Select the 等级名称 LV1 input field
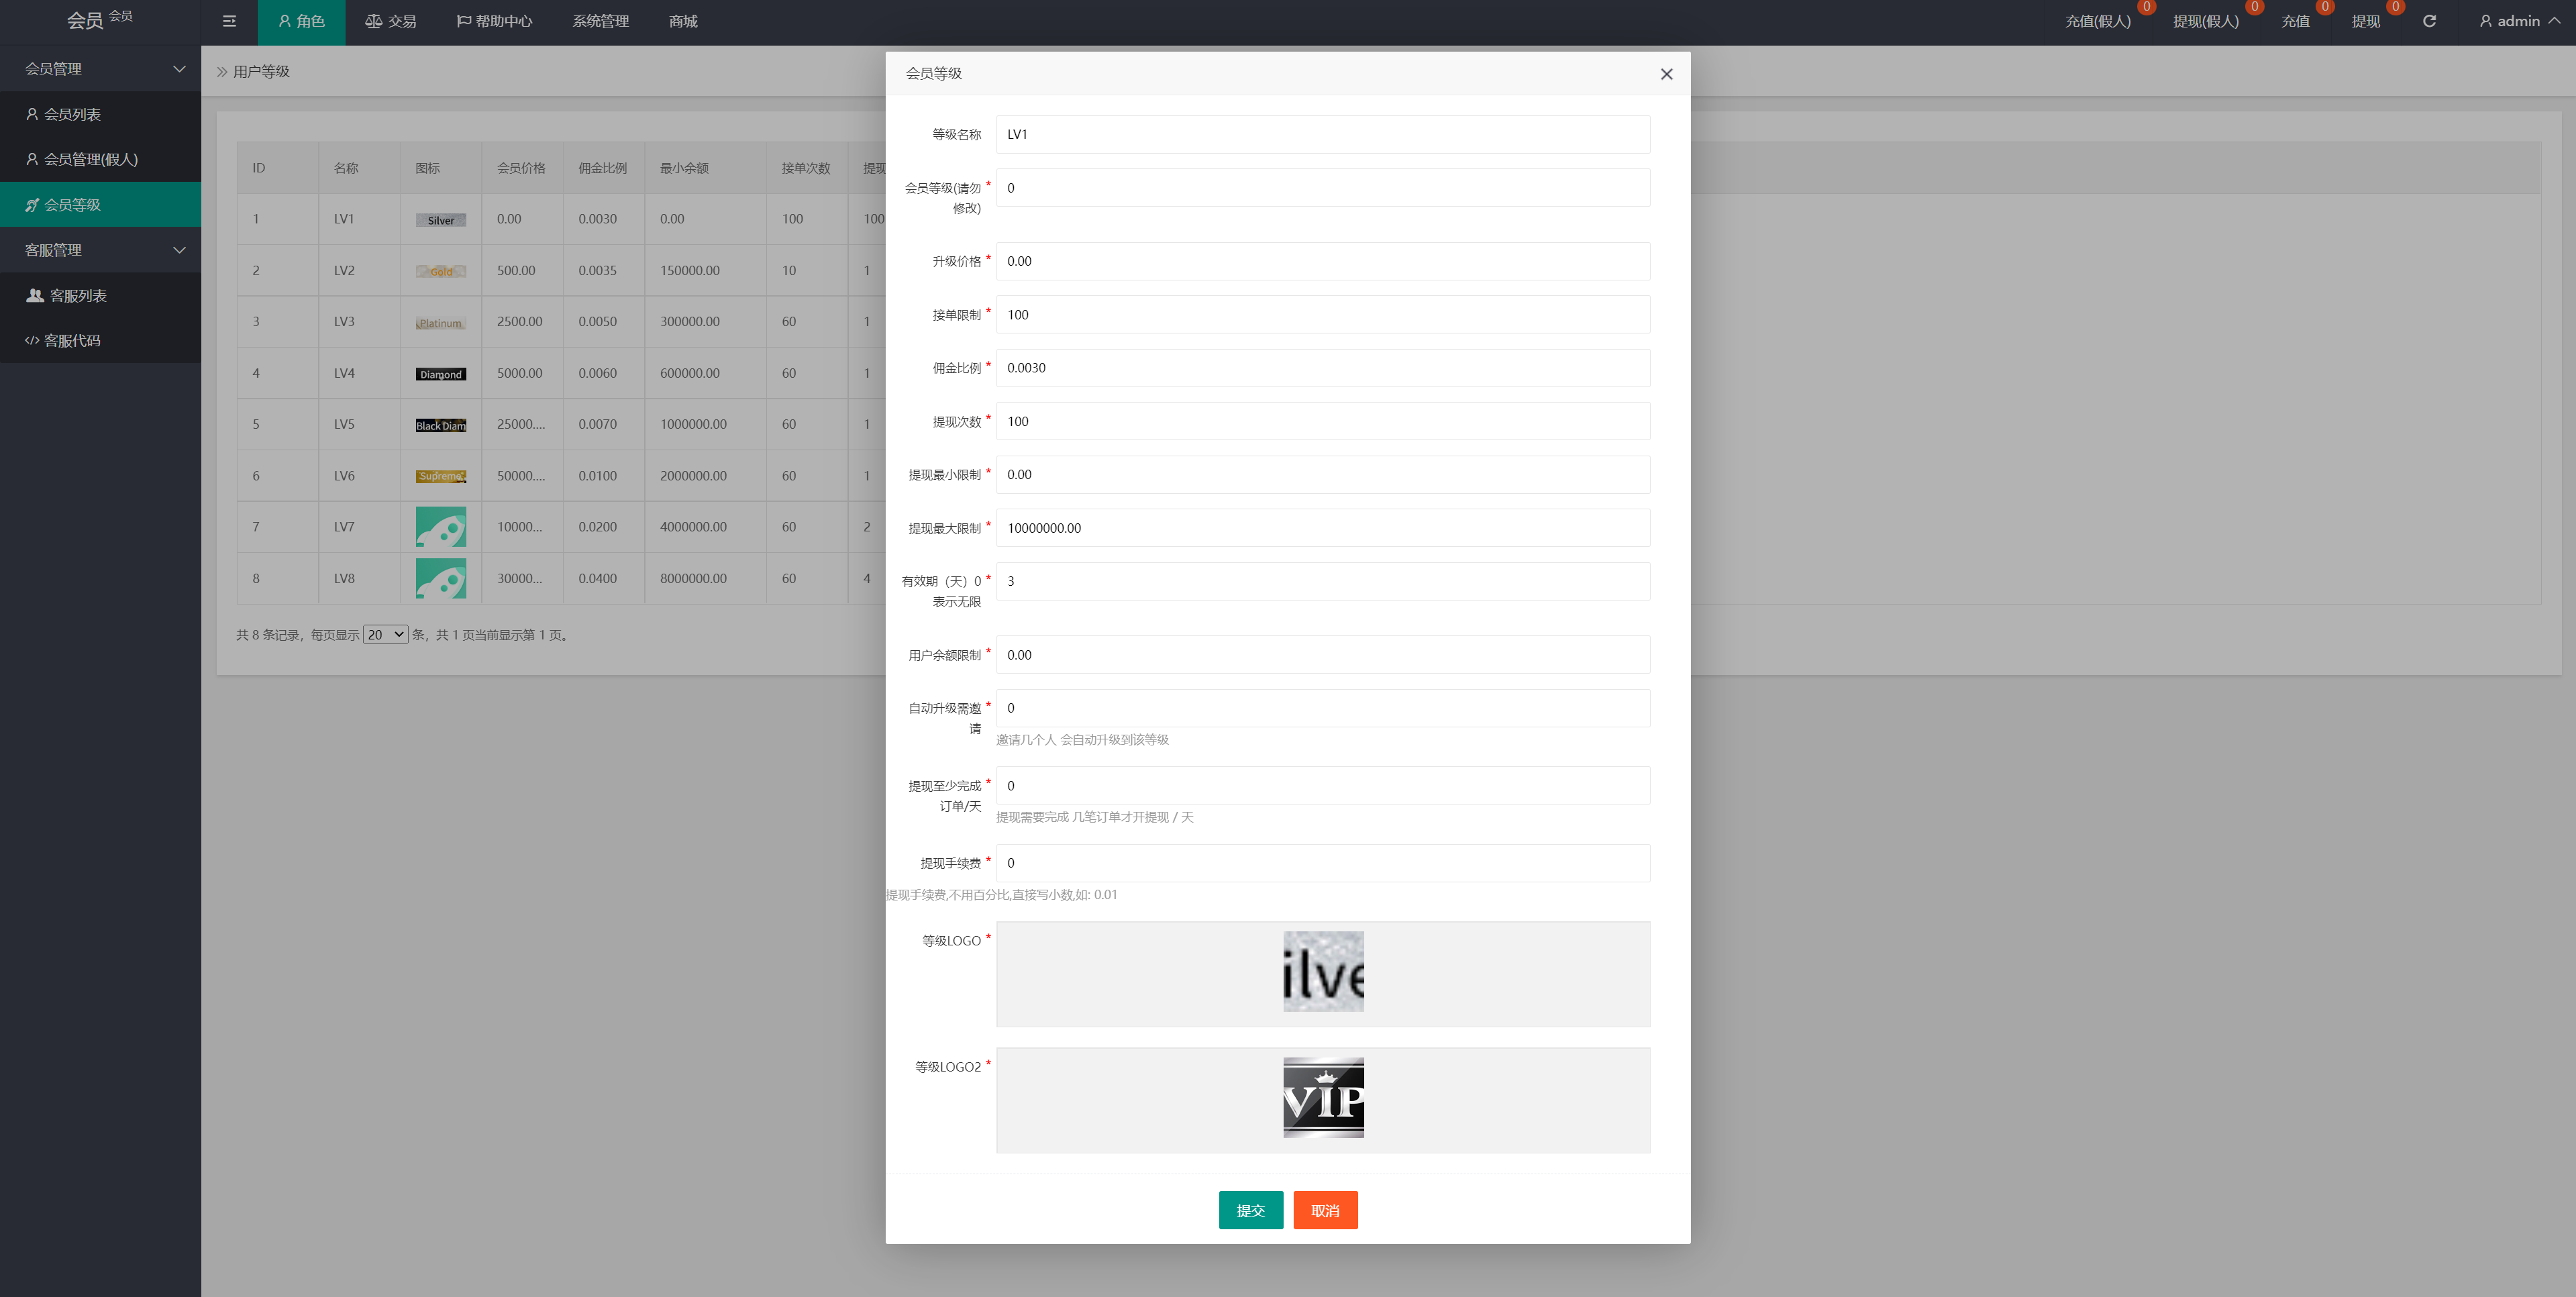2576x1297 pixels. (x=1323, y=134)
